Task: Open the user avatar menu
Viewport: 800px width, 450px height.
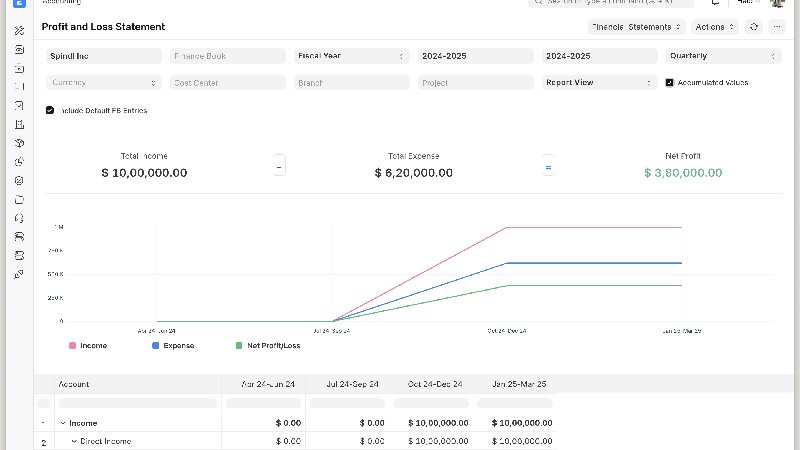Action: pos(777,3)
